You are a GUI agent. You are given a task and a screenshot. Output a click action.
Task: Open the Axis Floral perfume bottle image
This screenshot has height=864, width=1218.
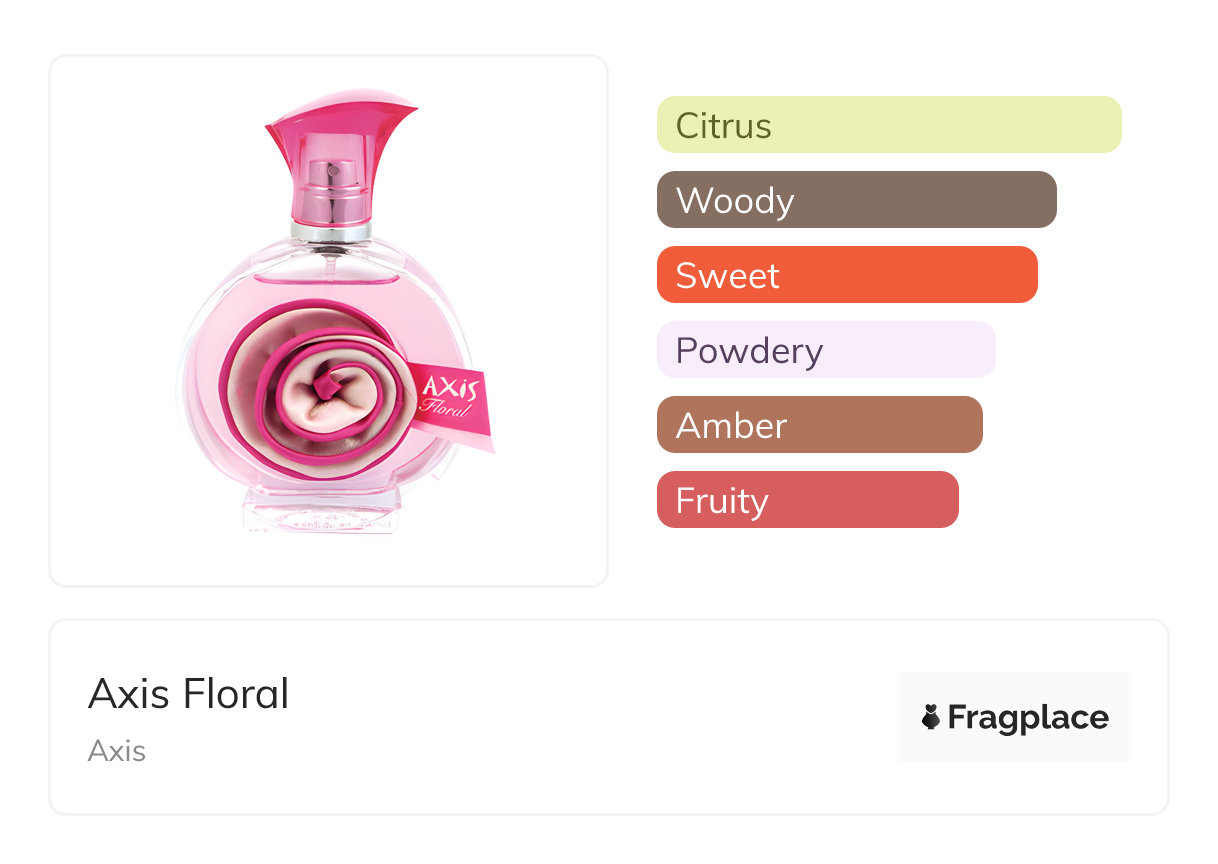point(329,320)
